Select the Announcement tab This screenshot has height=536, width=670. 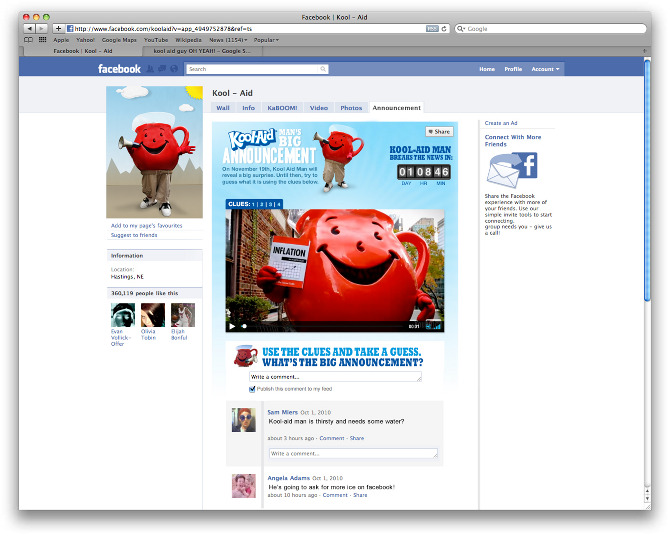(397, 108)
